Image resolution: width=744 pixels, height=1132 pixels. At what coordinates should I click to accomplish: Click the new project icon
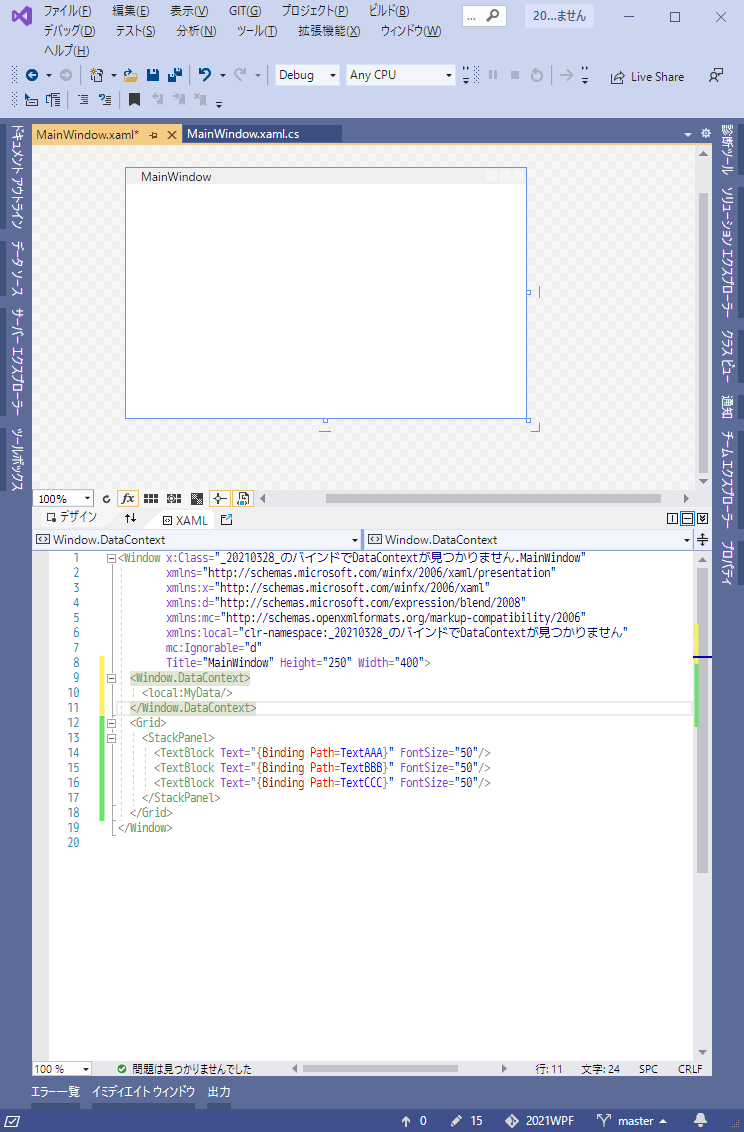click(x=96, y=75)
